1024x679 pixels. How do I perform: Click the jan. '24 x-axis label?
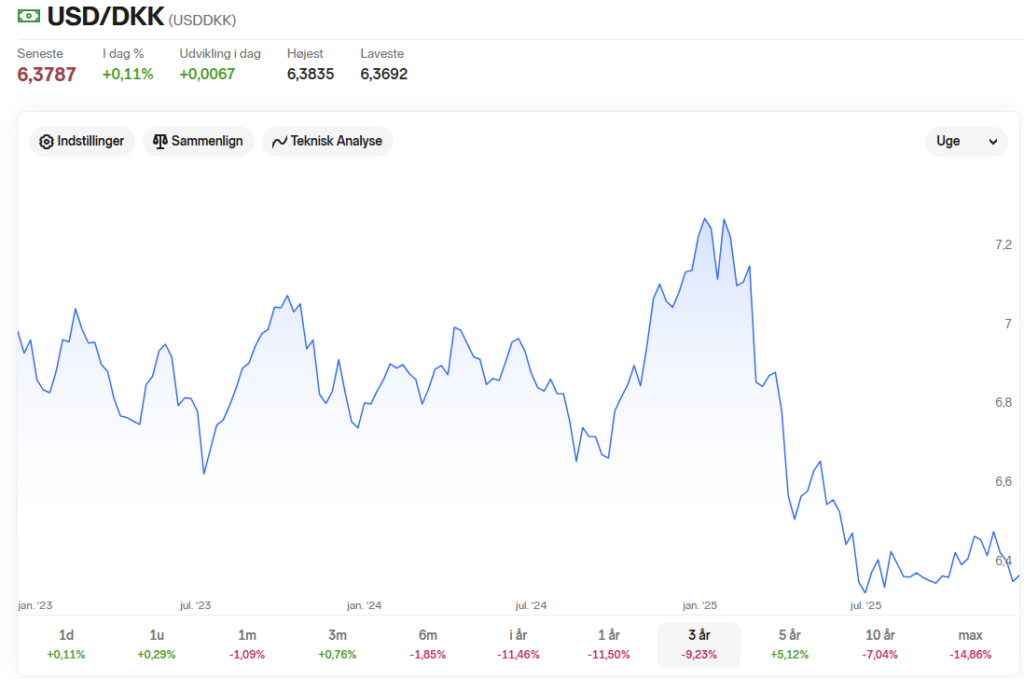coord(364,605)
